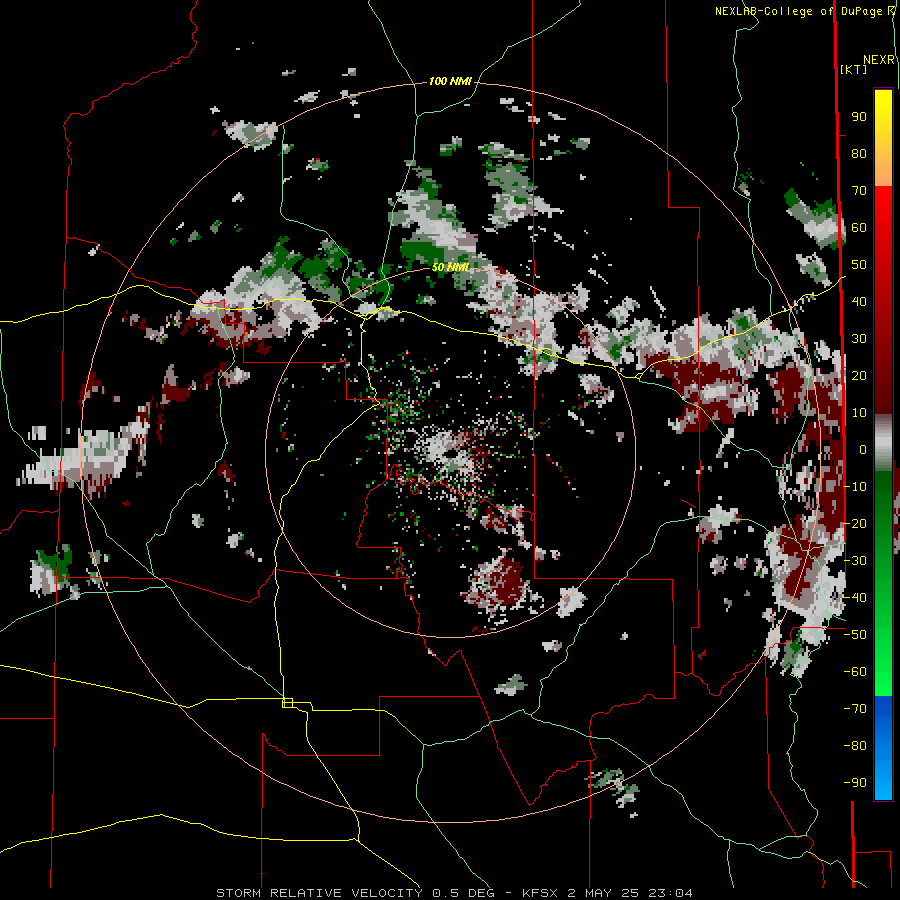Click the -80 value on velocity scale
Screen dimensions: 900x900
(855, 746)
